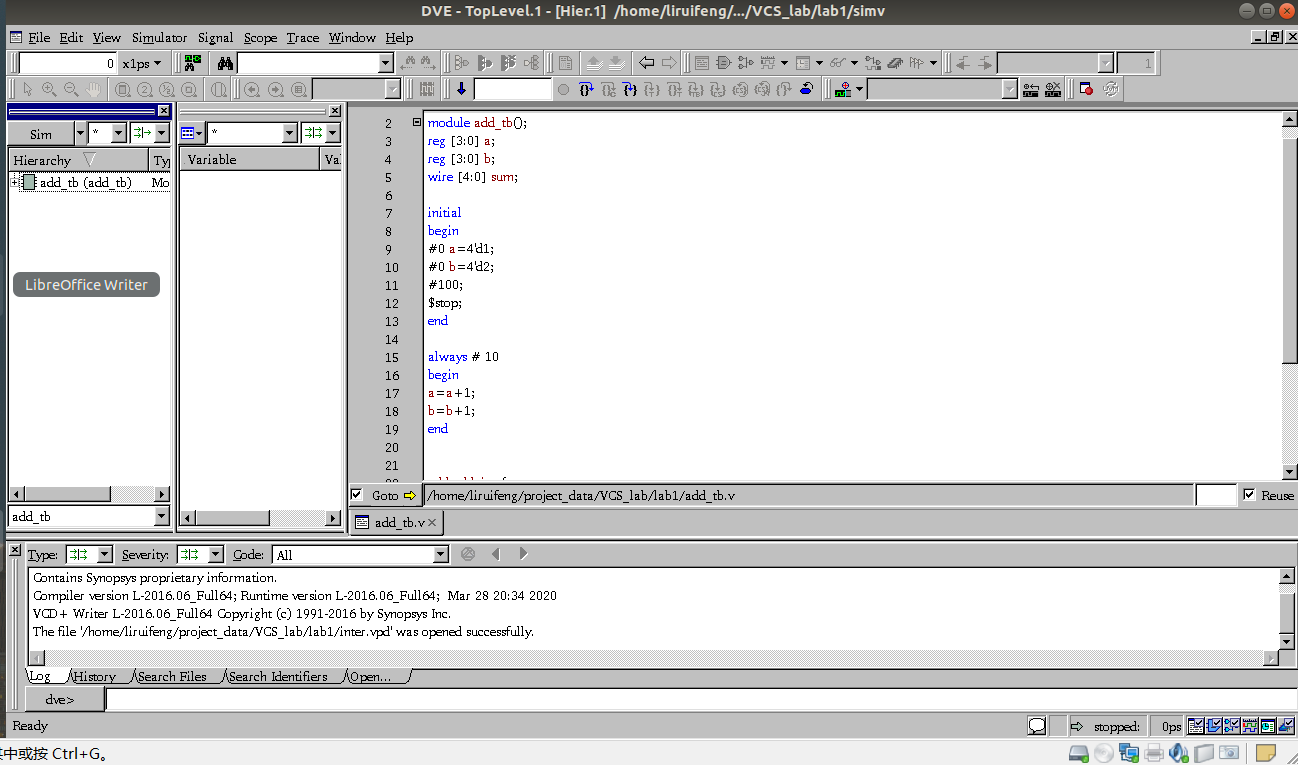This screenshot has height=765, width=1298.
Task: Click the binoculars search icon
Action: [x=225, y=62]
